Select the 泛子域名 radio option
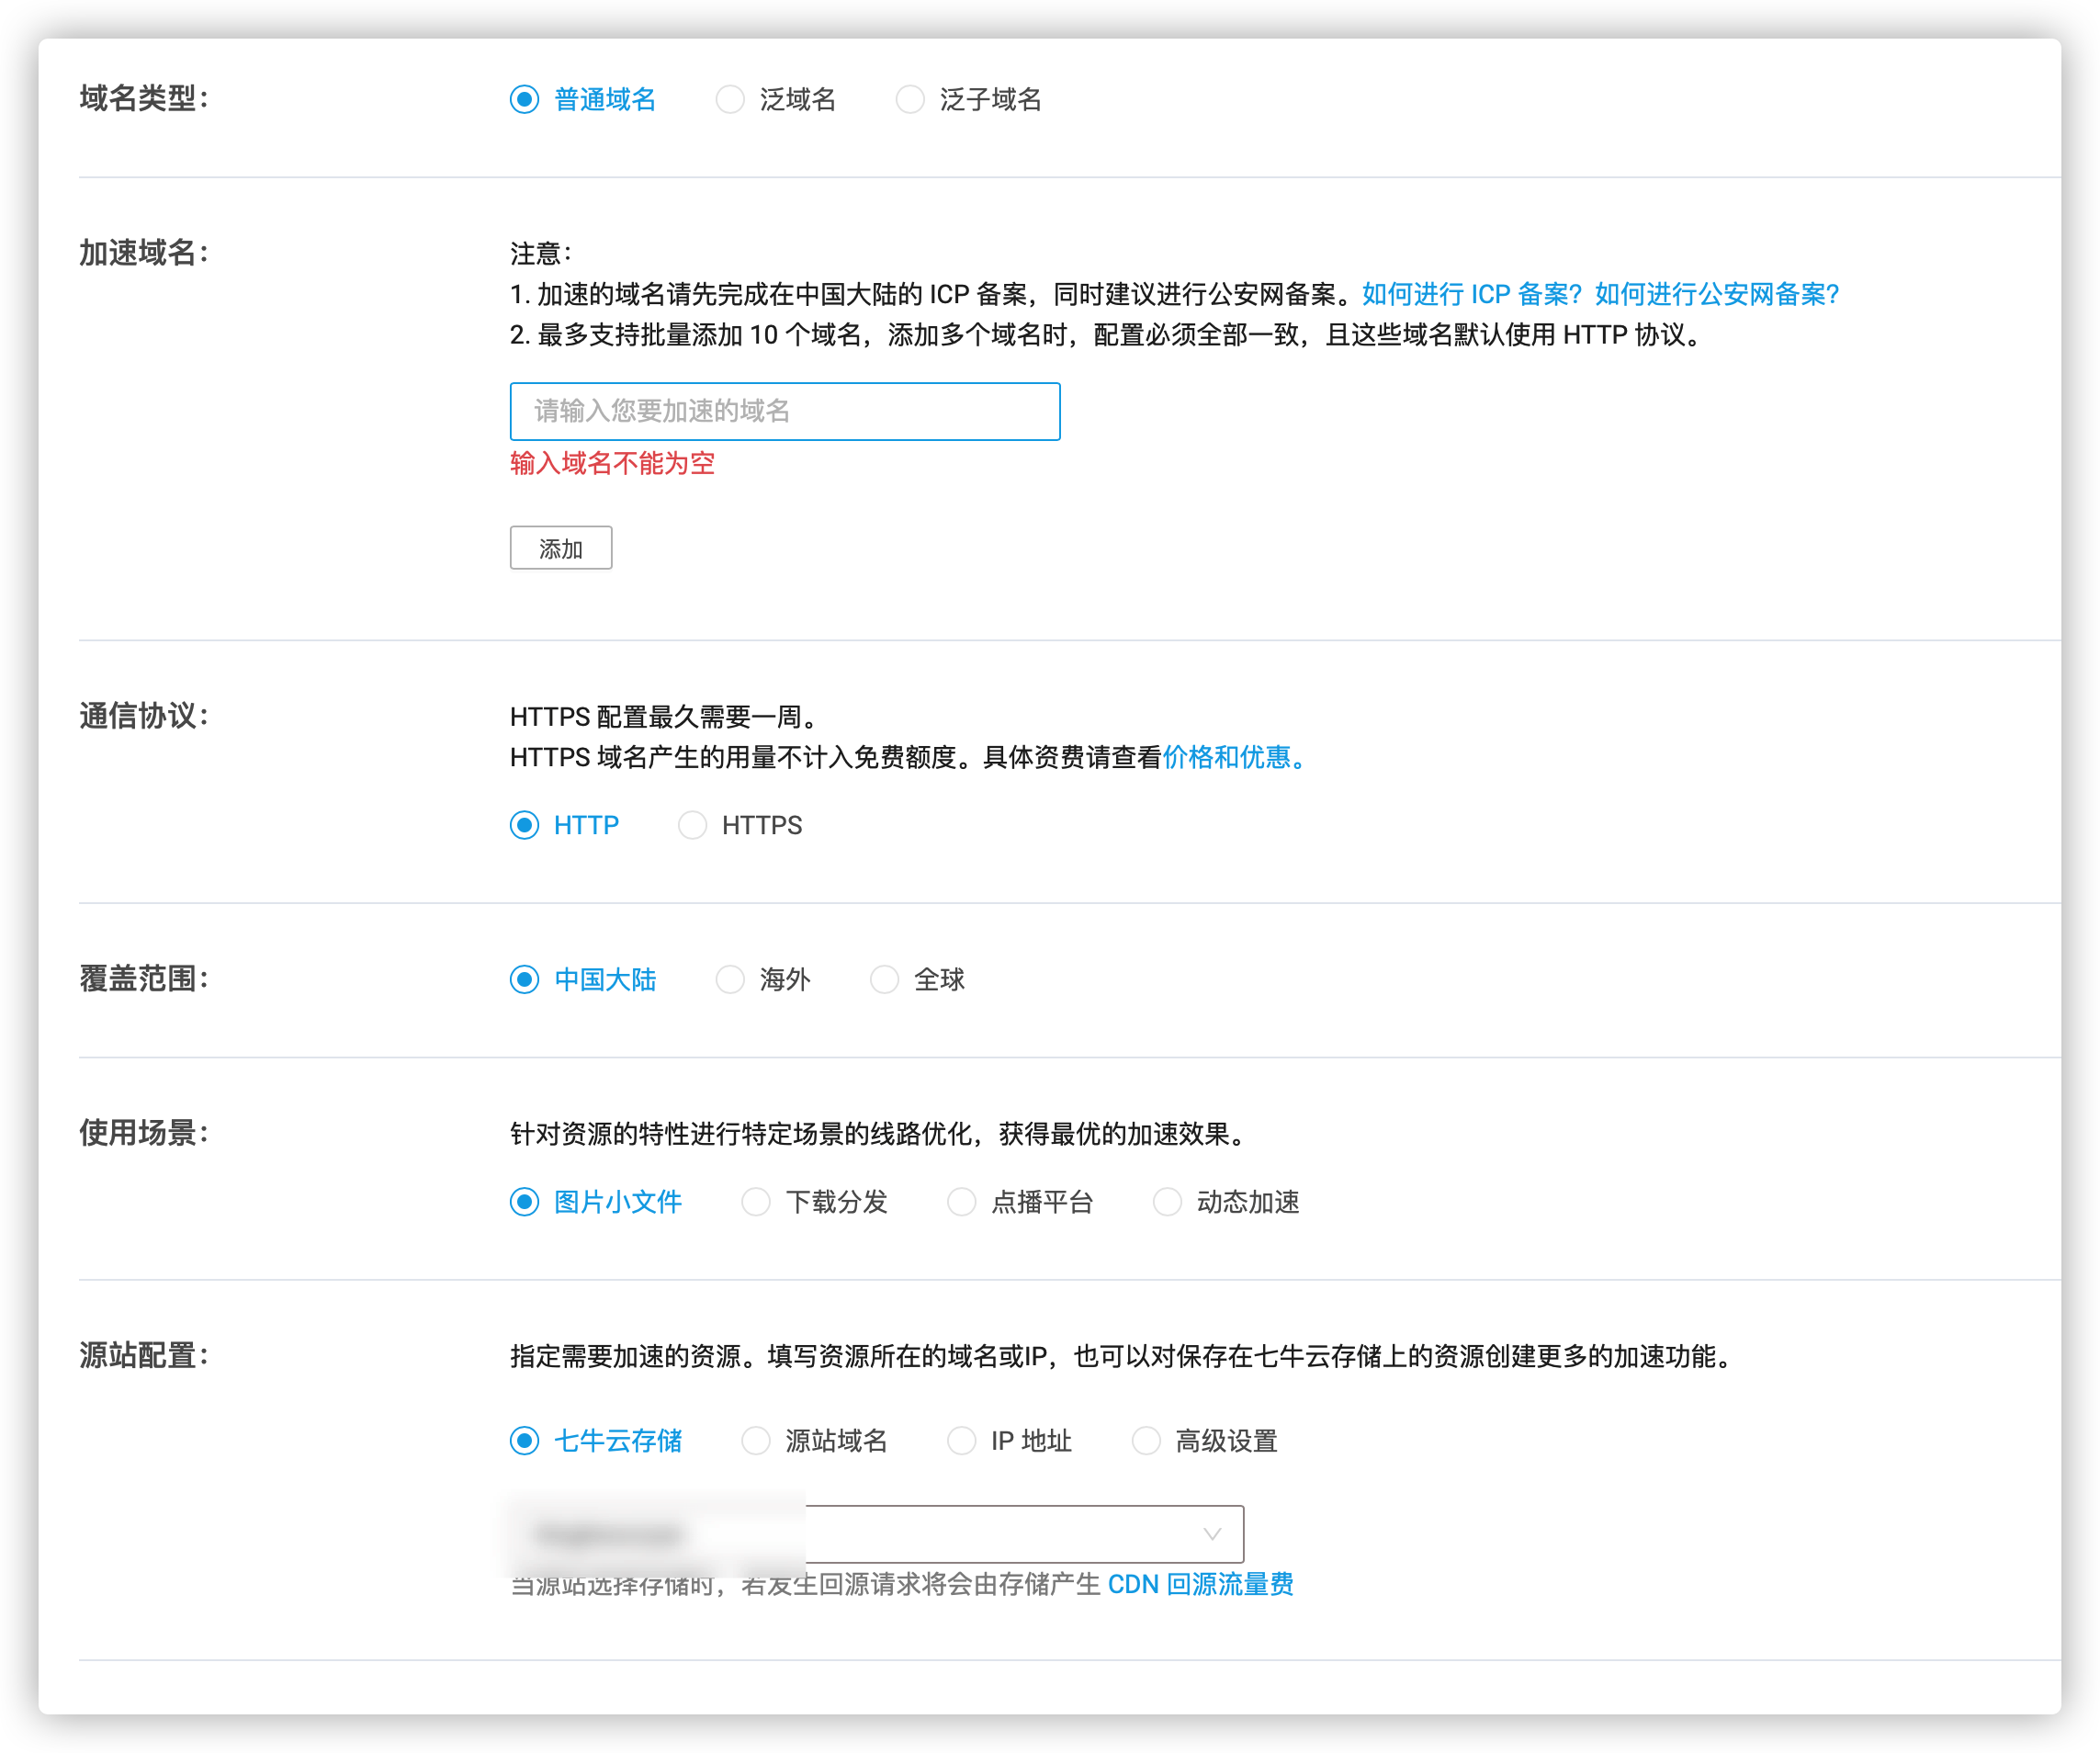Viewport: 2100px width, 1753px height. pos(910,100)
